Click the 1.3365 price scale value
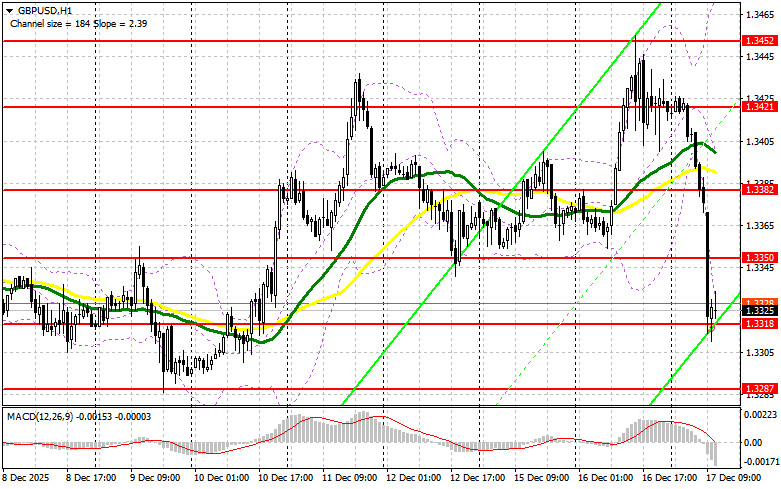781x489 pixels. click(x=760, y=226)
